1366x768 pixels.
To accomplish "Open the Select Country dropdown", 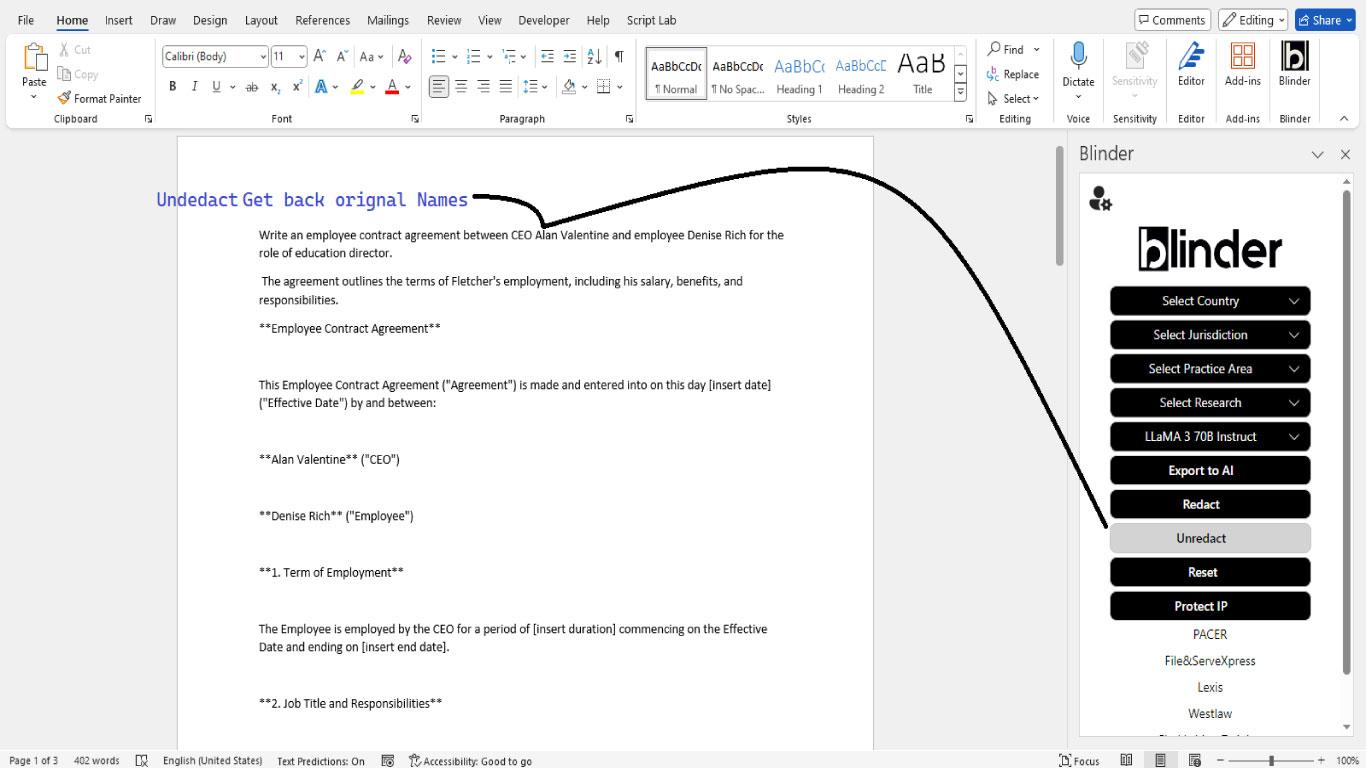I will pos(1209,300).
